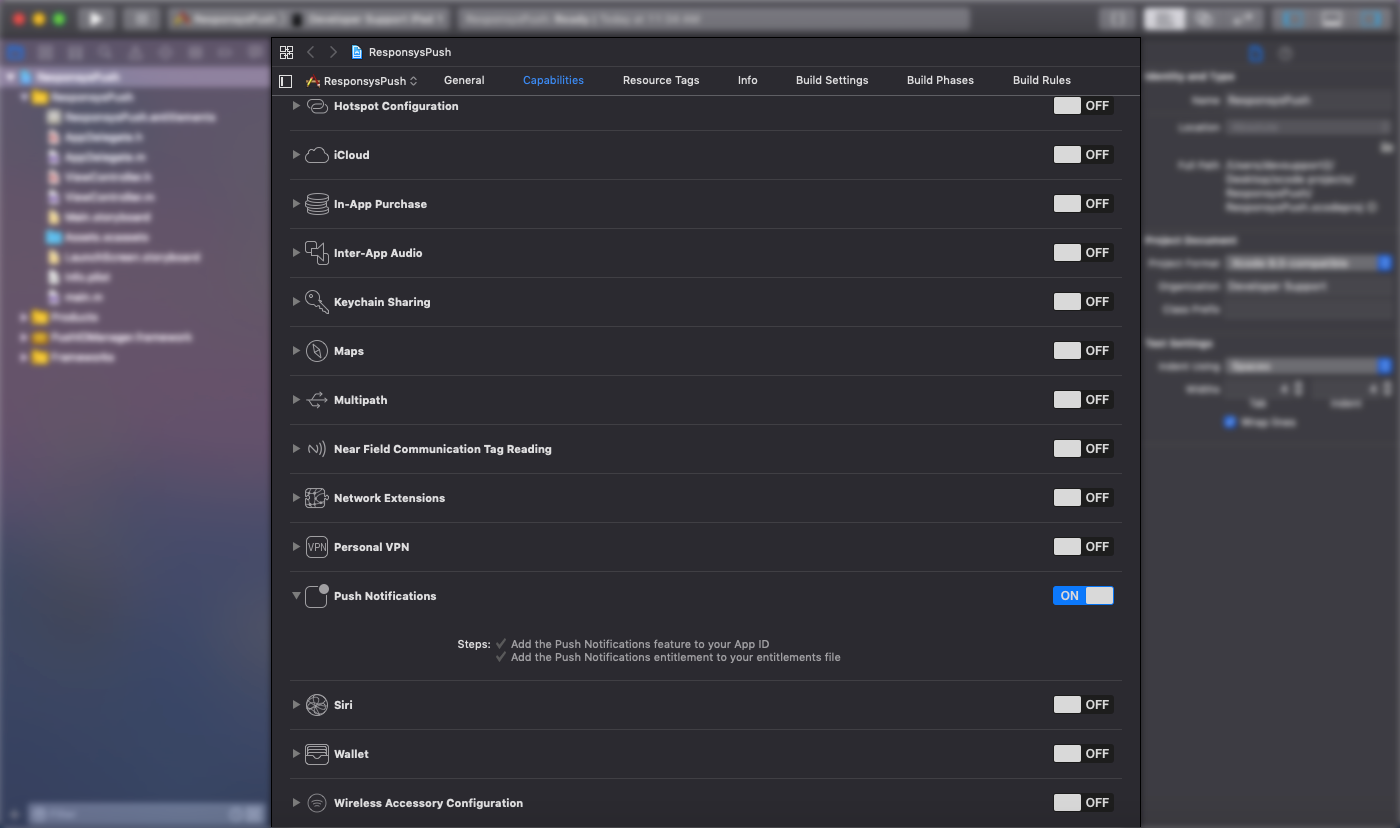Expand the In-App Purchase section

pos(296,204)
